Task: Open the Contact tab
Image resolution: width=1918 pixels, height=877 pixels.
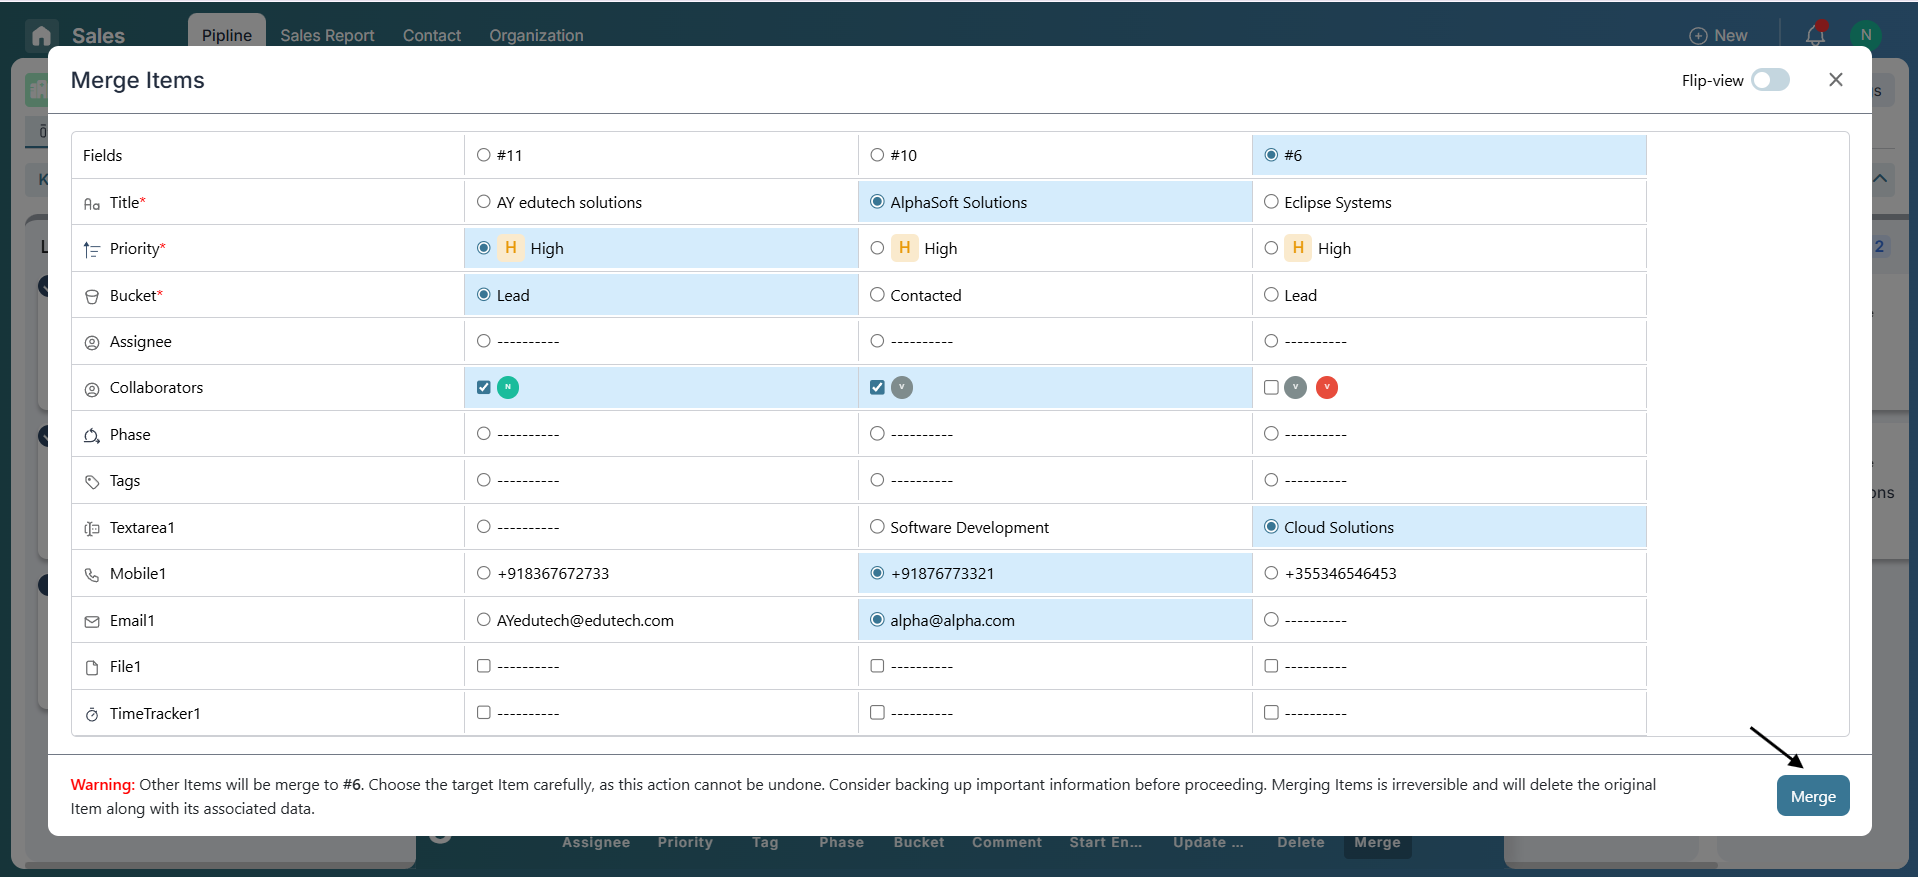Action: (x=432, y=35)
